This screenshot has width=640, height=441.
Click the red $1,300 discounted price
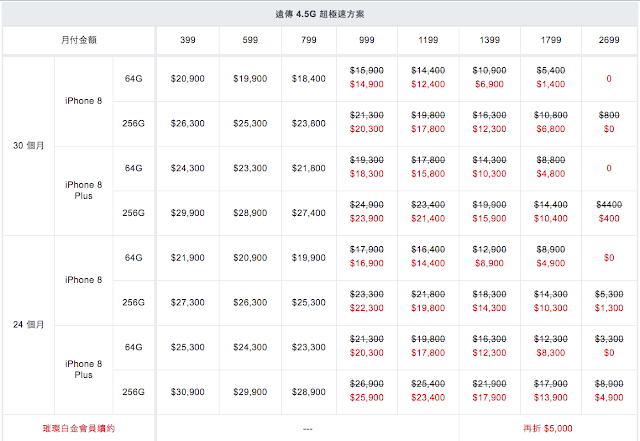(x=609, y=309)
